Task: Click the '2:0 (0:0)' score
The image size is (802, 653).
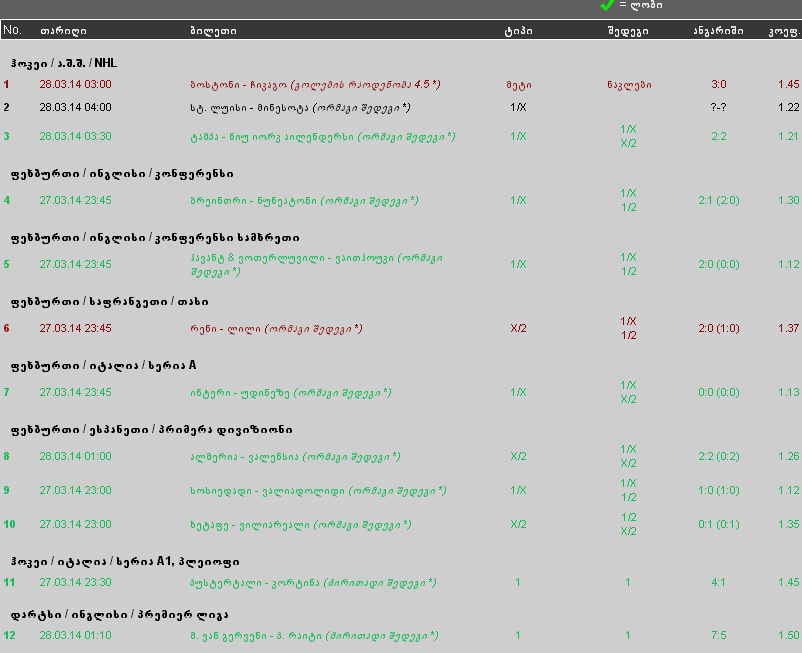Action: [719, 264]
